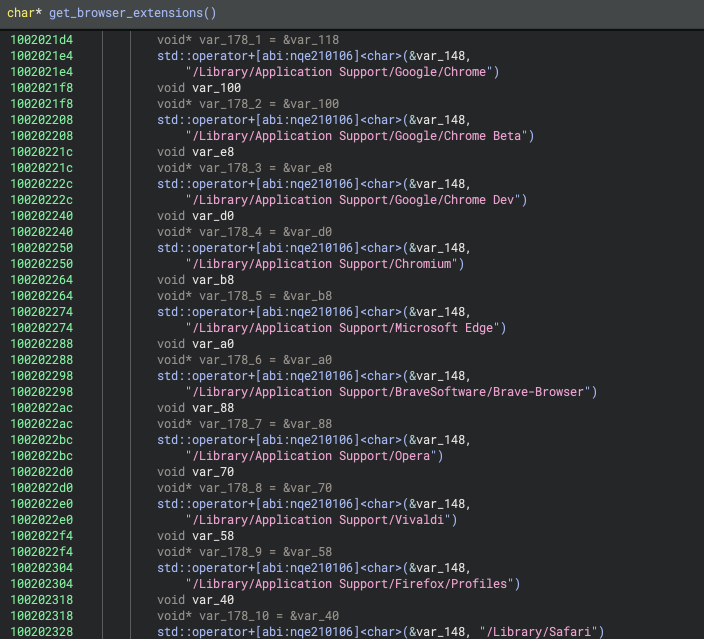Viewport: 704px width, 639px height.
Task: Select the "/Library/Application Support/Vivaldi" string
Action: (318, 520)
